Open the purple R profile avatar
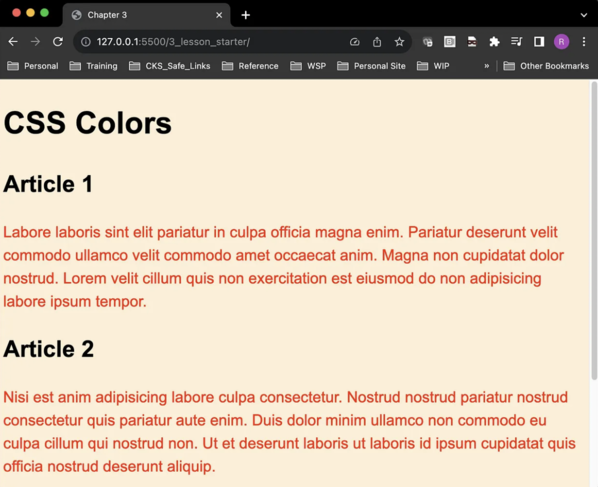Image resolution: width=598 pixels, height=487 pixels. [561, 42]
